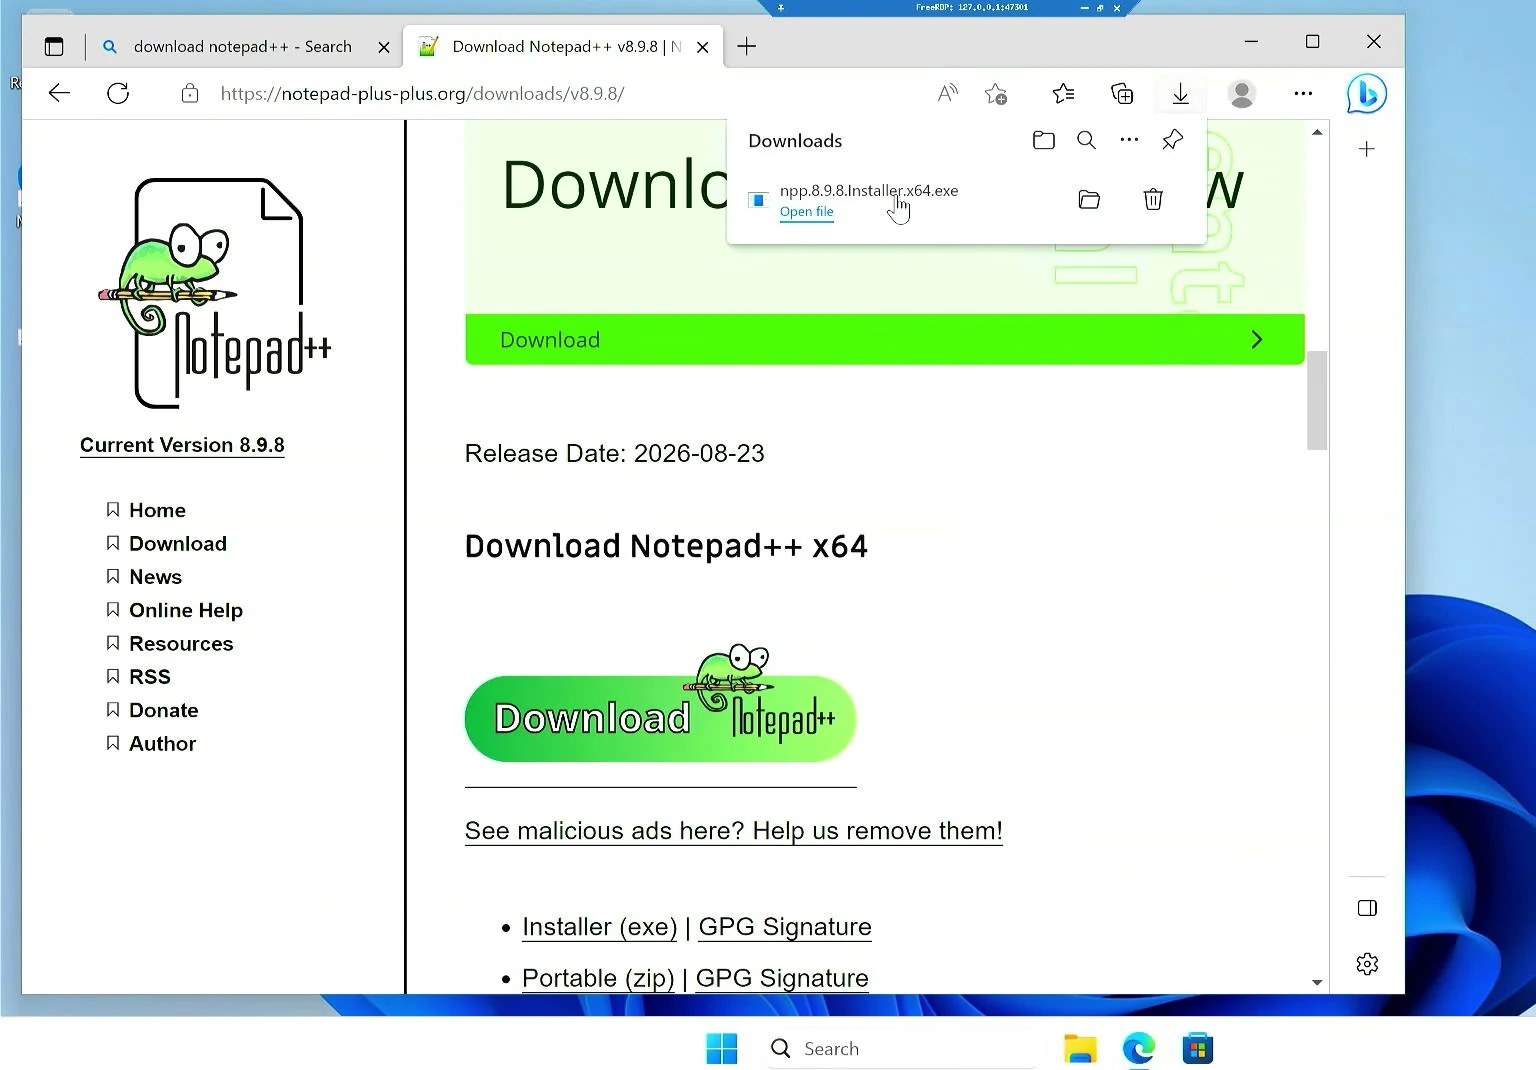This screenshot has height=1070, width=1536.
Task: Open More options in Downloads panel
Action: (x=1129, y=140)
